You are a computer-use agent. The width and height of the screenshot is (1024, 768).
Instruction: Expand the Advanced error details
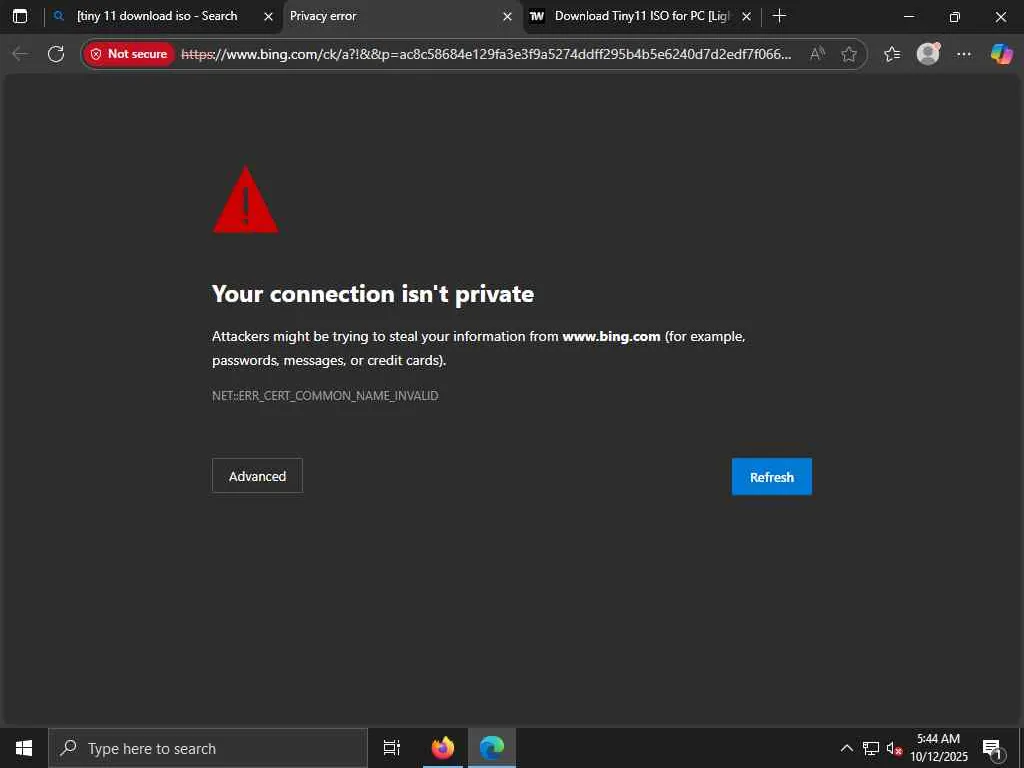(x=257, y=476)
